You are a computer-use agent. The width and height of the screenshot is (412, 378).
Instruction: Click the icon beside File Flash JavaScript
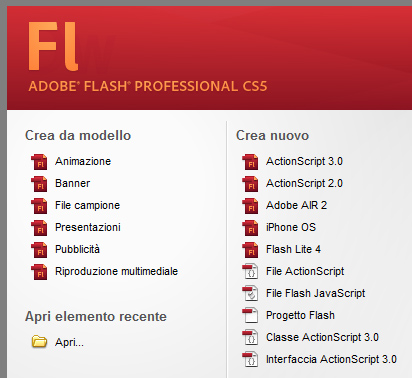(250, 293)
